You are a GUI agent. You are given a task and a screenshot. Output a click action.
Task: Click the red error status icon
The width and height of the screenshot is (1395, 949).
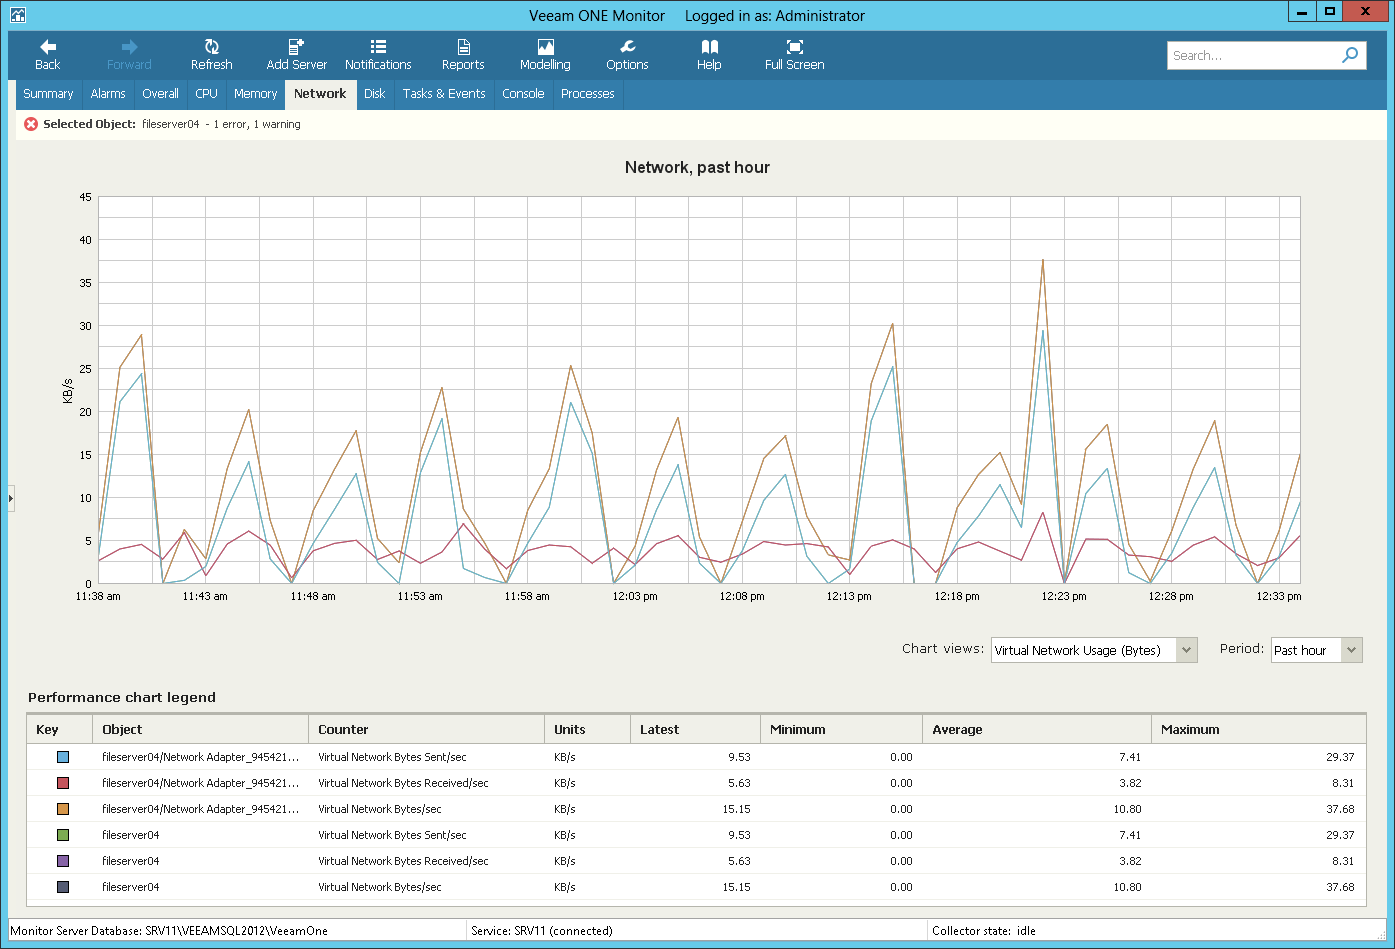coord(31,124)
